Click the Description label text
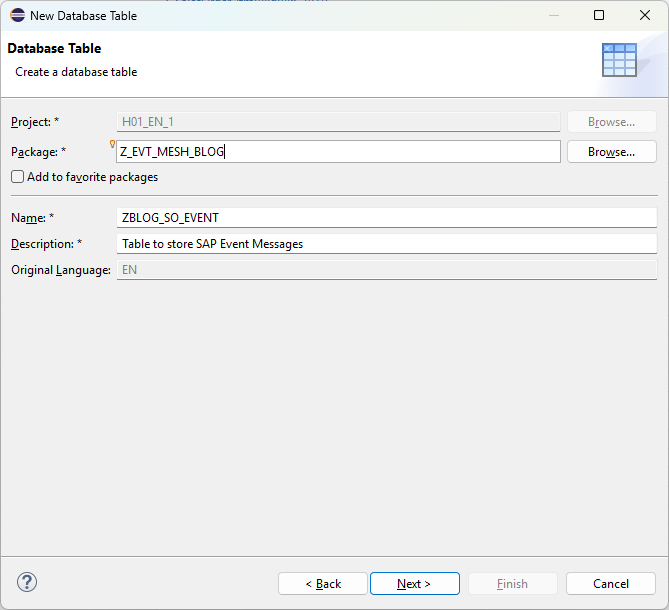The width and height of the screenshot is (669, 610). coord(42,244)
